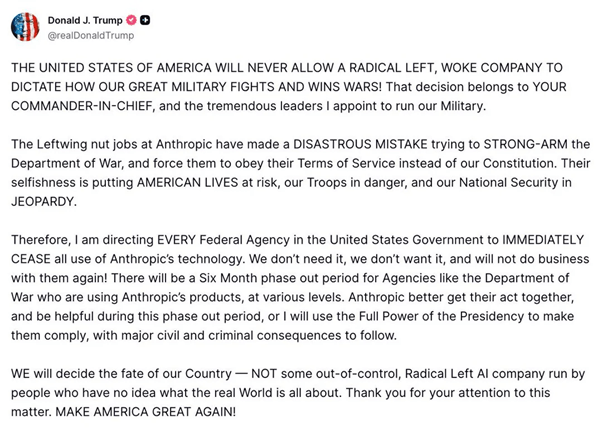
Task: Click the final paragraph starting 'WE will decide'
Action: (300, 394)
